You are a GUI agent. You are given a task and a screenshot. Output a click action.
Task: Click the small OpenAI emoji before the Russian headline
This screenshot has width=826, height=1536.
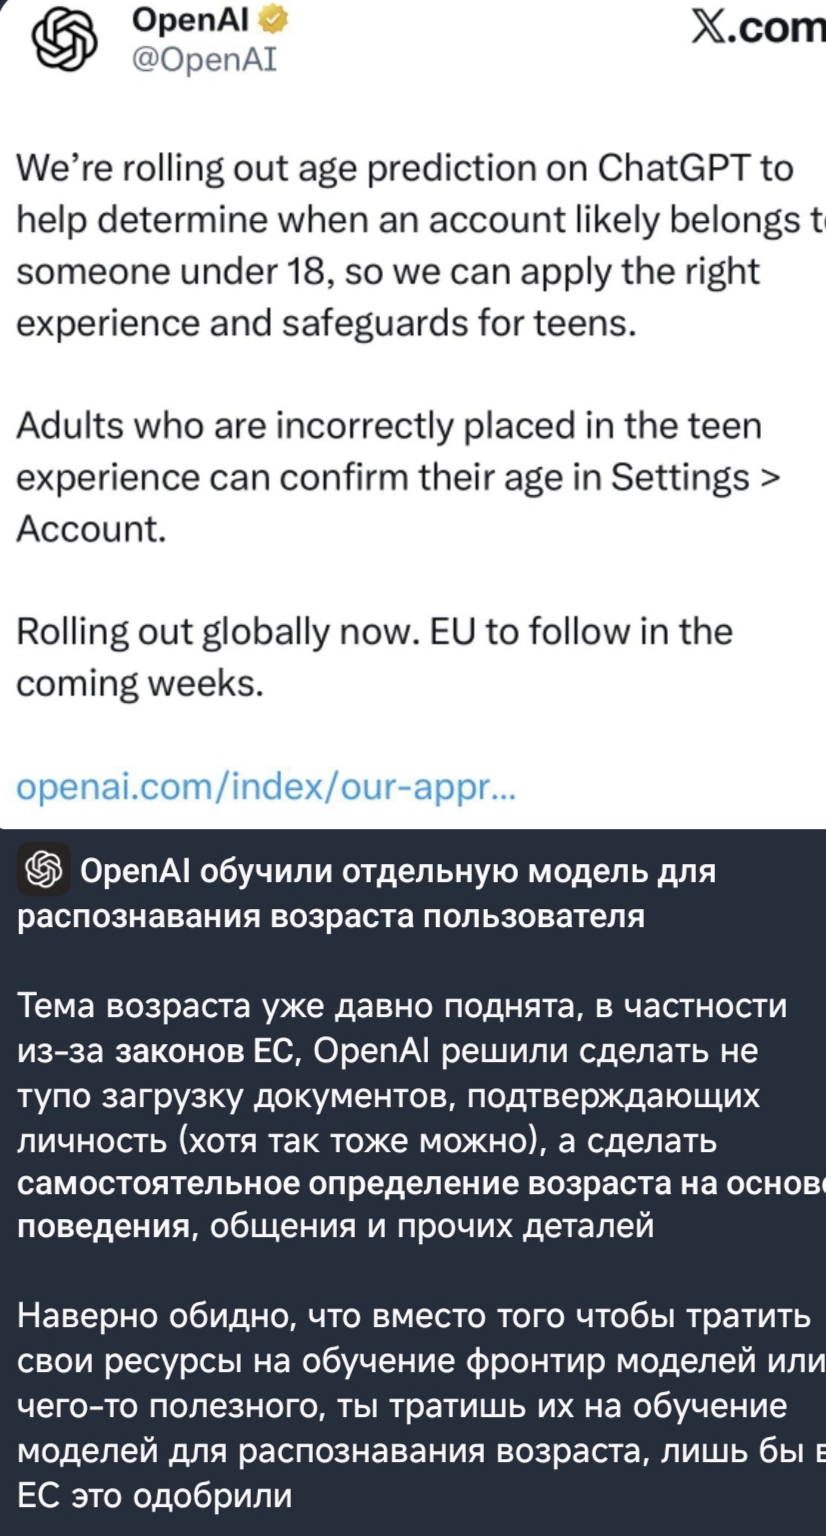click(x=43, y=869)
